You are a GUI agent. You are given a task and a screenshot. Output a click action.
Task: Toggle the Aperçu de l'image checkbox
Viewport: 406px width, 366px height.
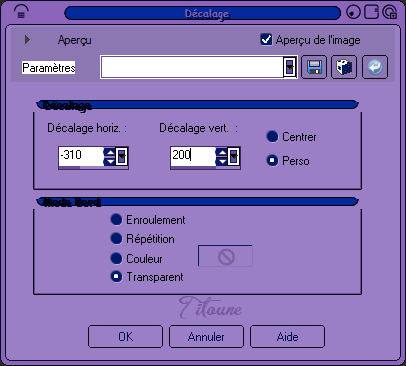click(266, 39)
